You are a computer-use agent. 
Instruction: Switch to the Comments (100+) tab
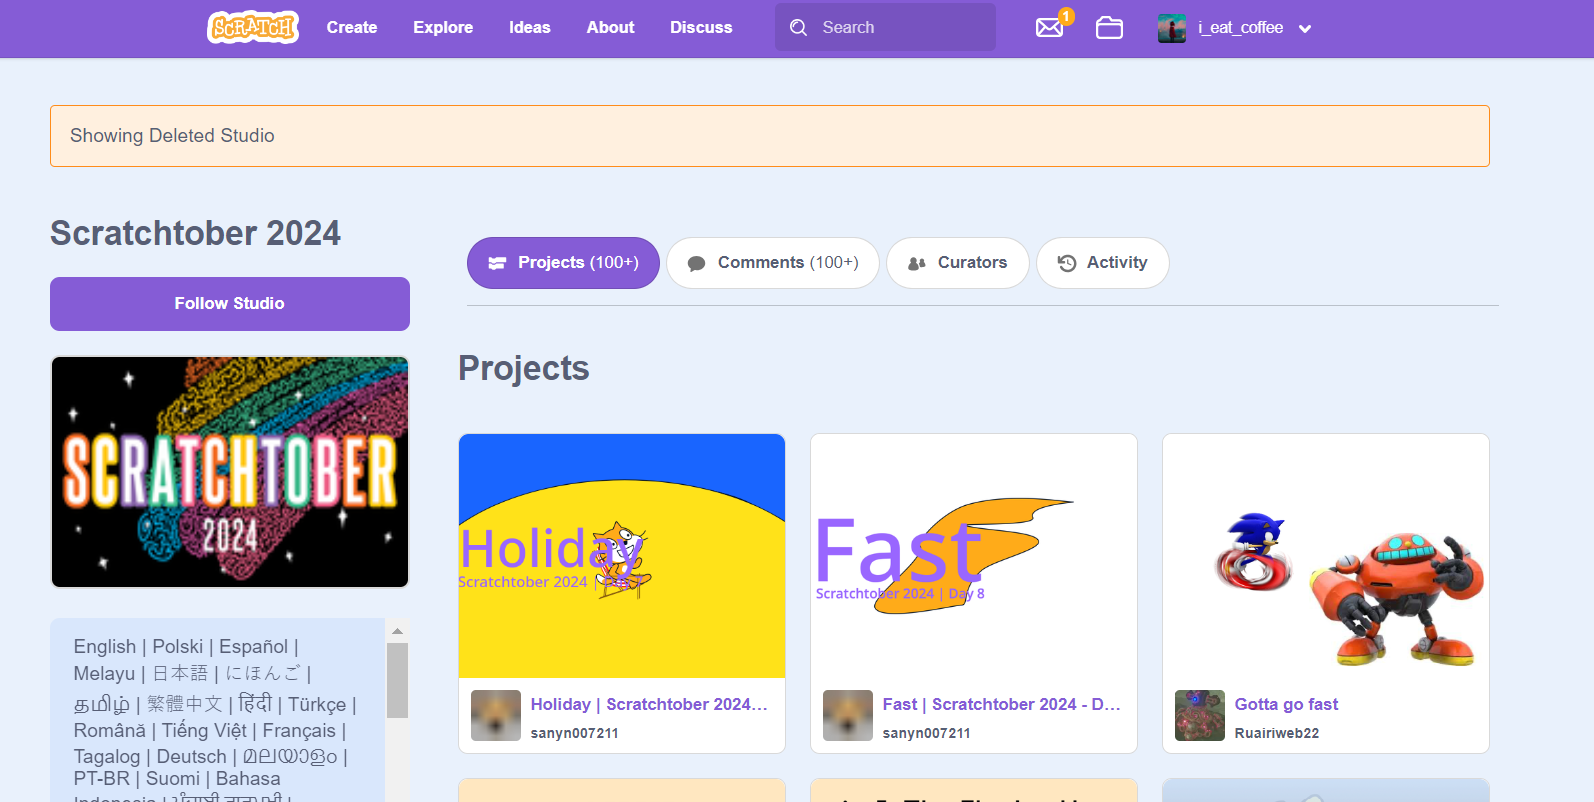pyautogui.click(x=773, y=263)
